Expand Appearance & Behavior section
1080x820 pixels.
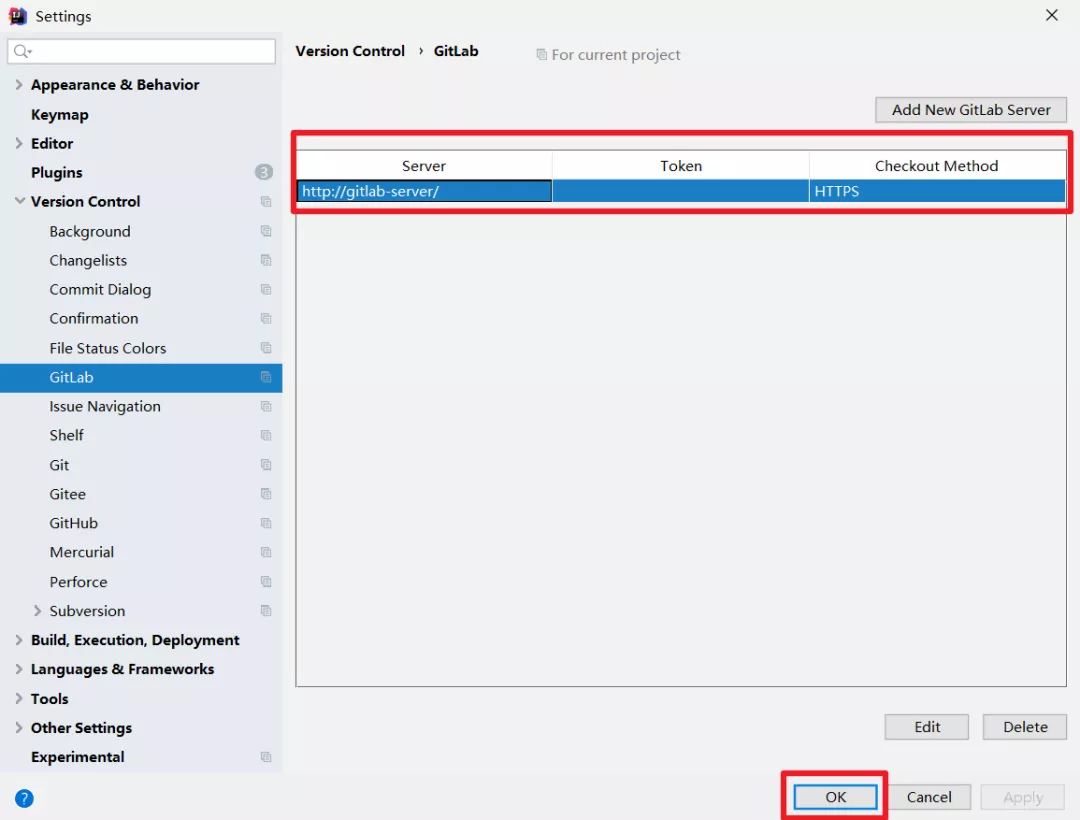19,85
